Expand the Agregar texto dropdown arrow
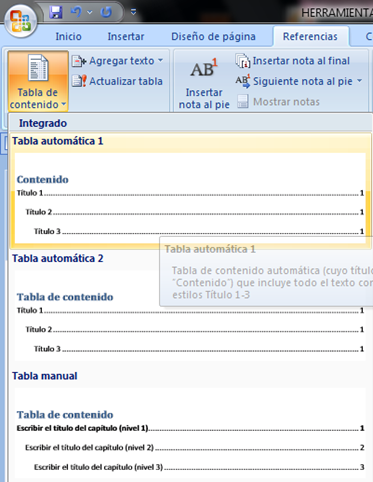373x482 pixels. (x=161, y=61)
